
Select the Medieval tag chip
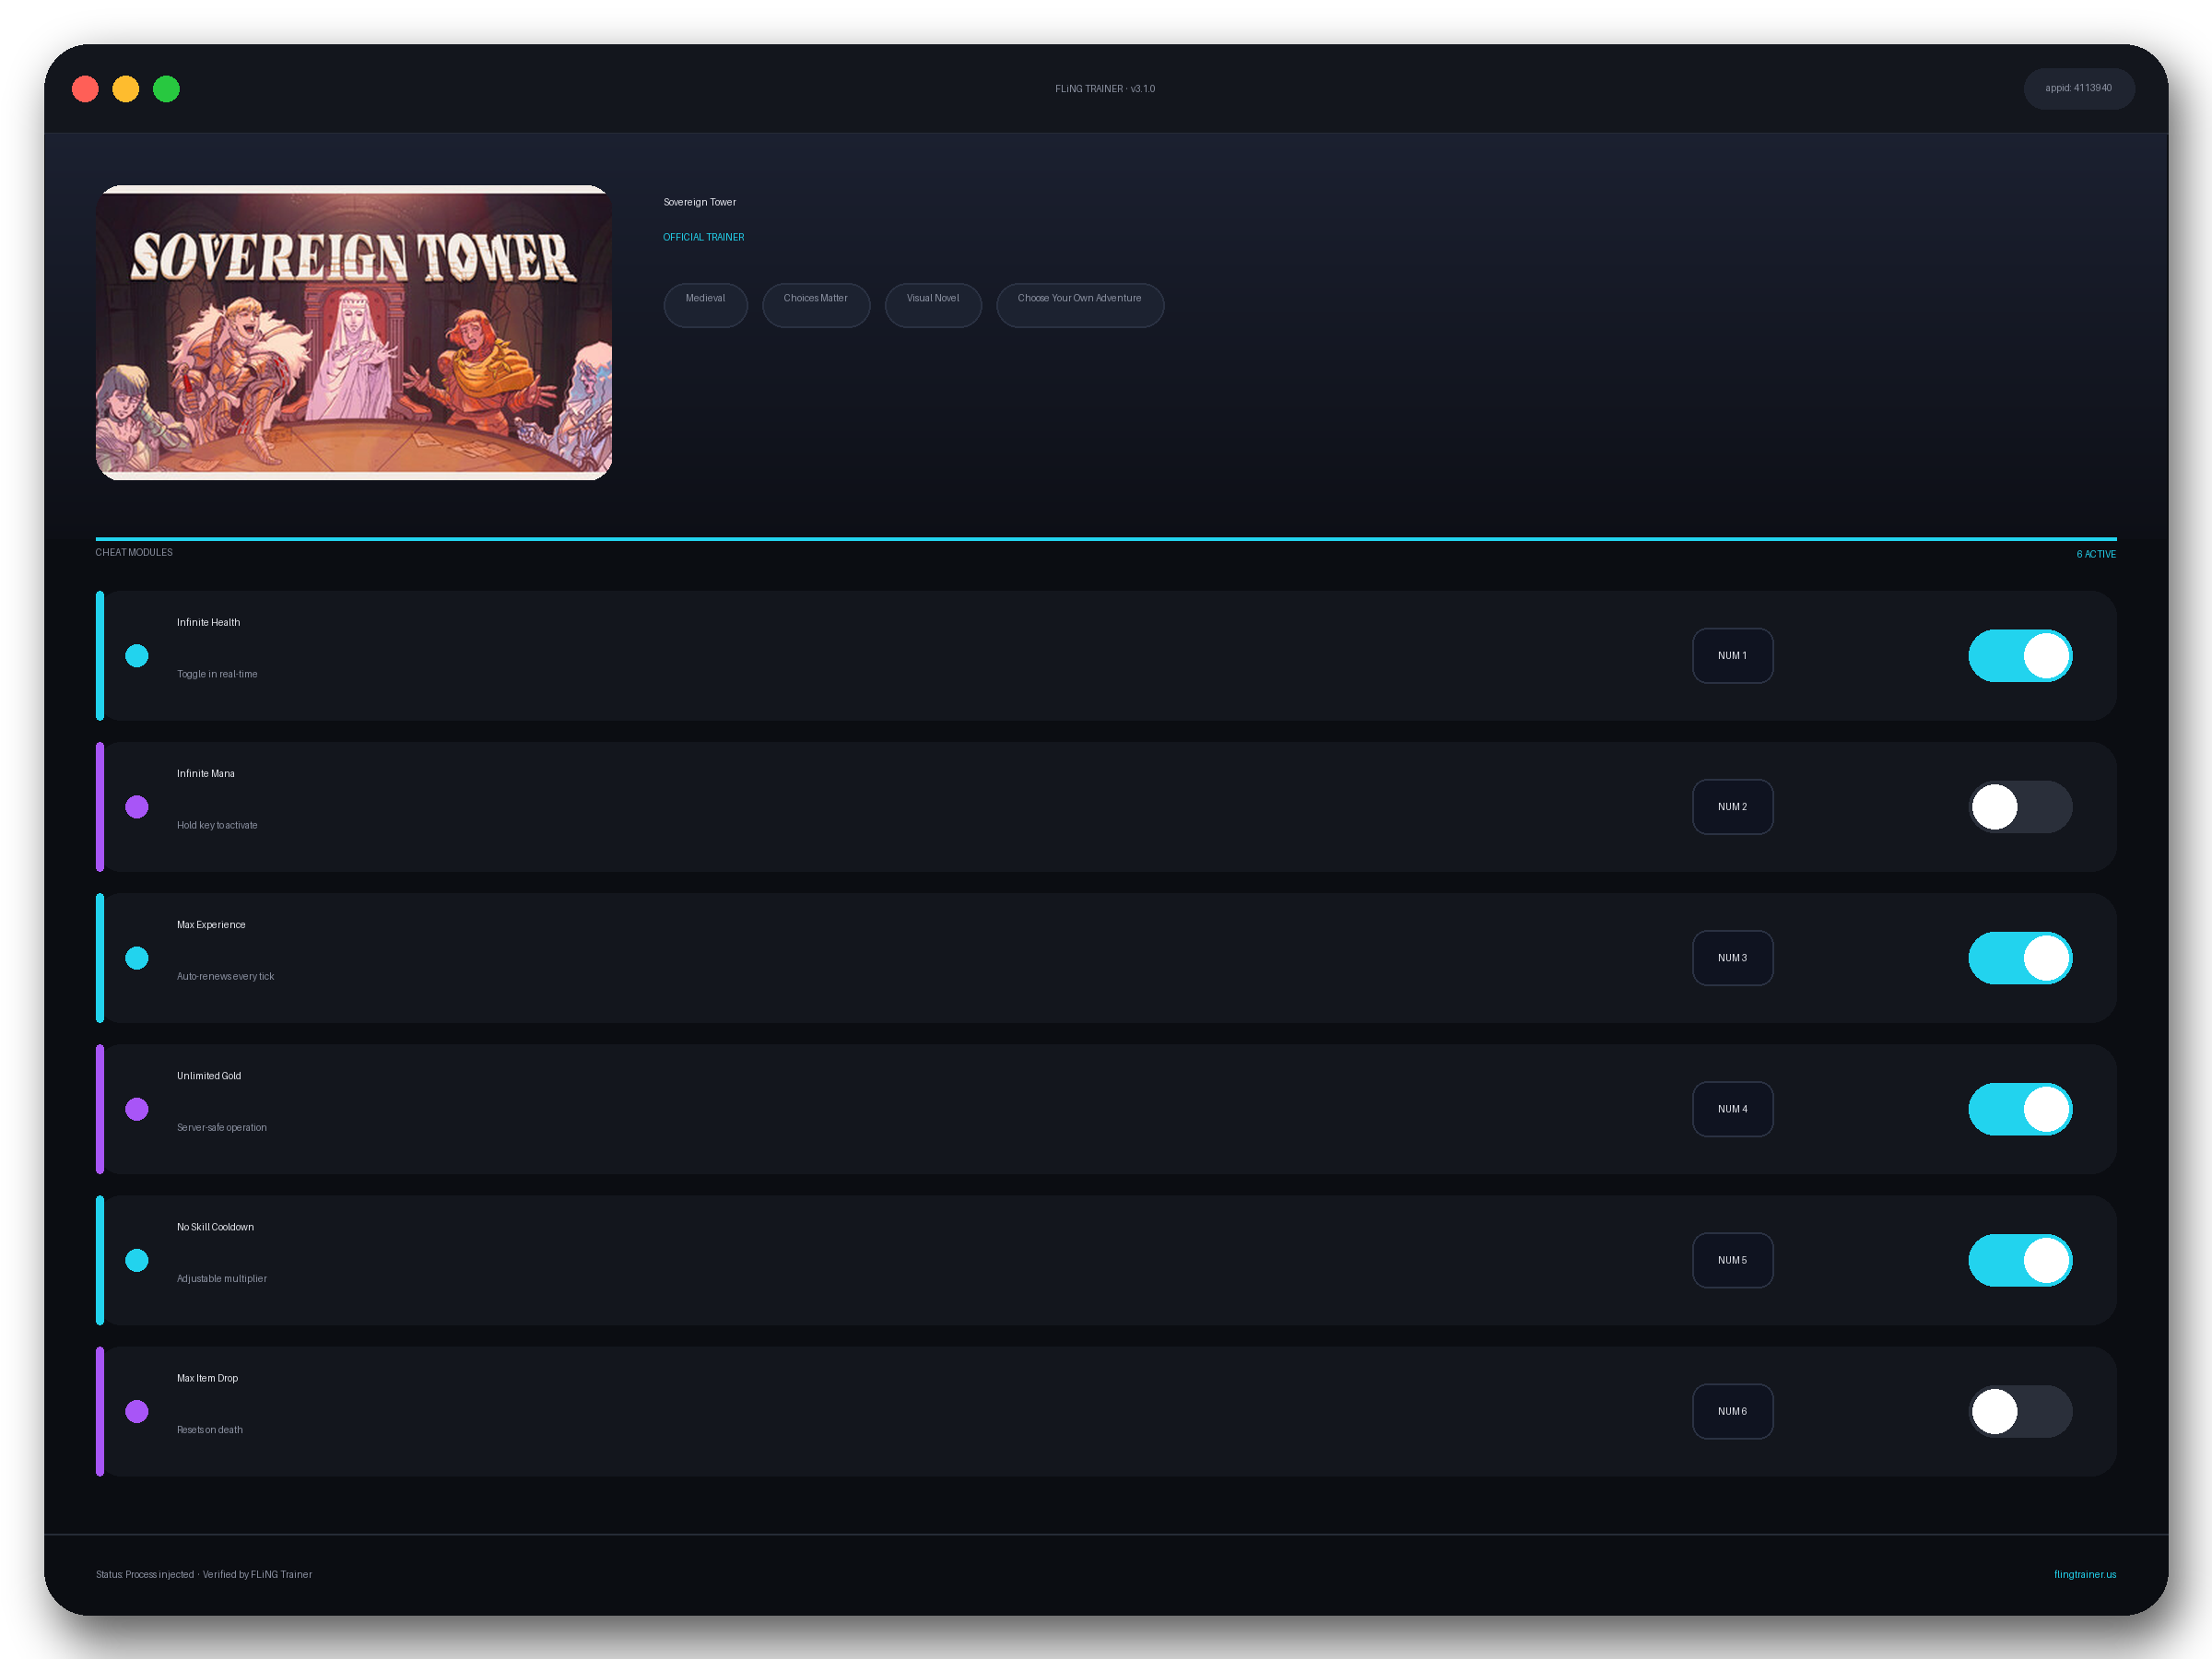pyautogui.click(x=705, y=304)
